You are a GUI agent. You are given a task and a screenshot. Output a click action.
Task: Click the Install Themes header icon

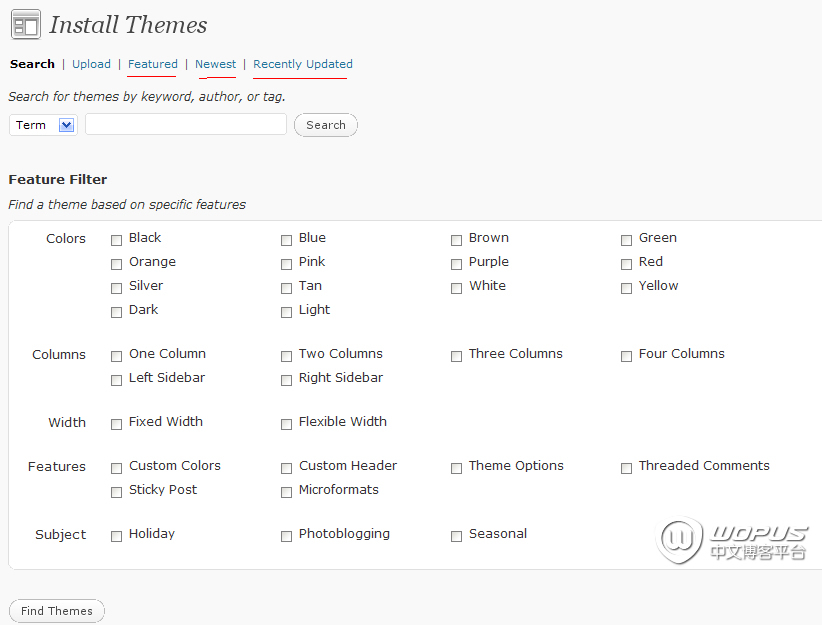[26, 25]
